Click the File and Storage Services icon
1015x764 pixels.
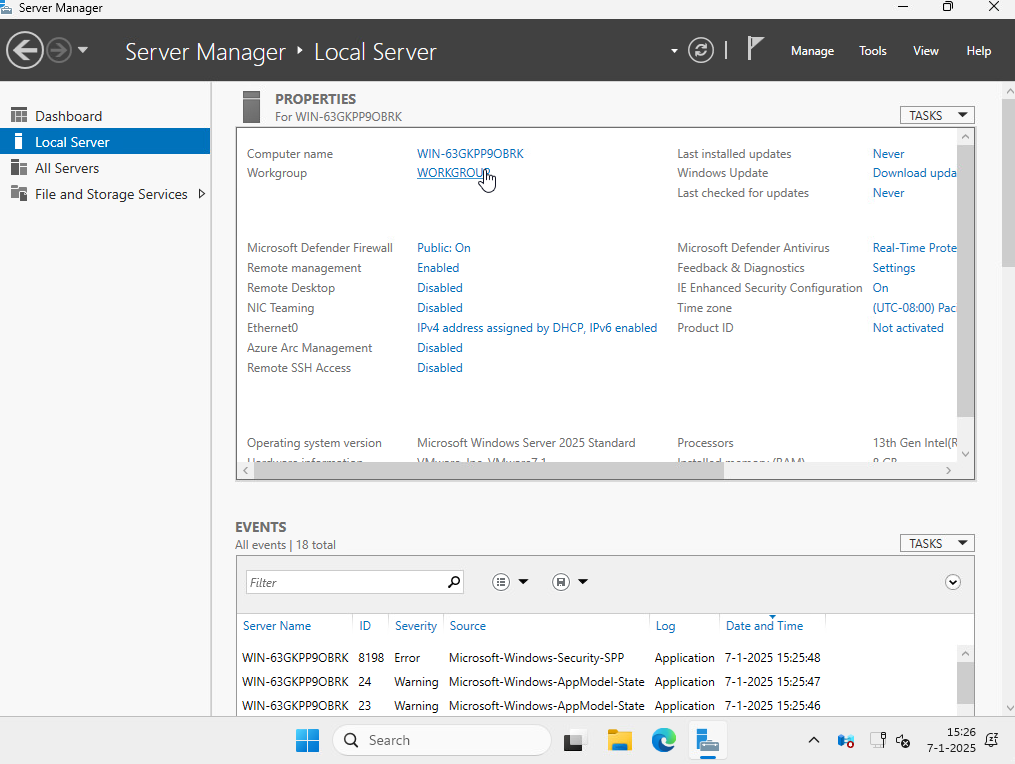coord(19,194)
